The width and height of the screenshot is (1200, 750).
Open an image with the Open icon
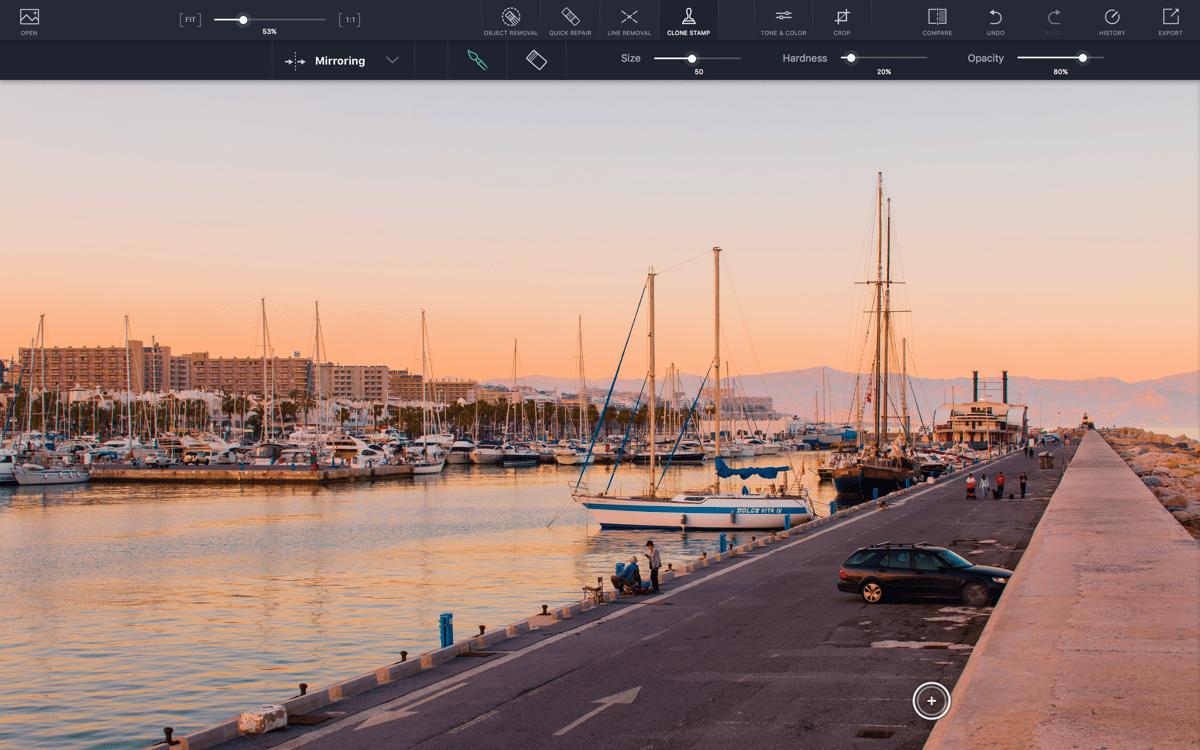[x=29, y=20]
